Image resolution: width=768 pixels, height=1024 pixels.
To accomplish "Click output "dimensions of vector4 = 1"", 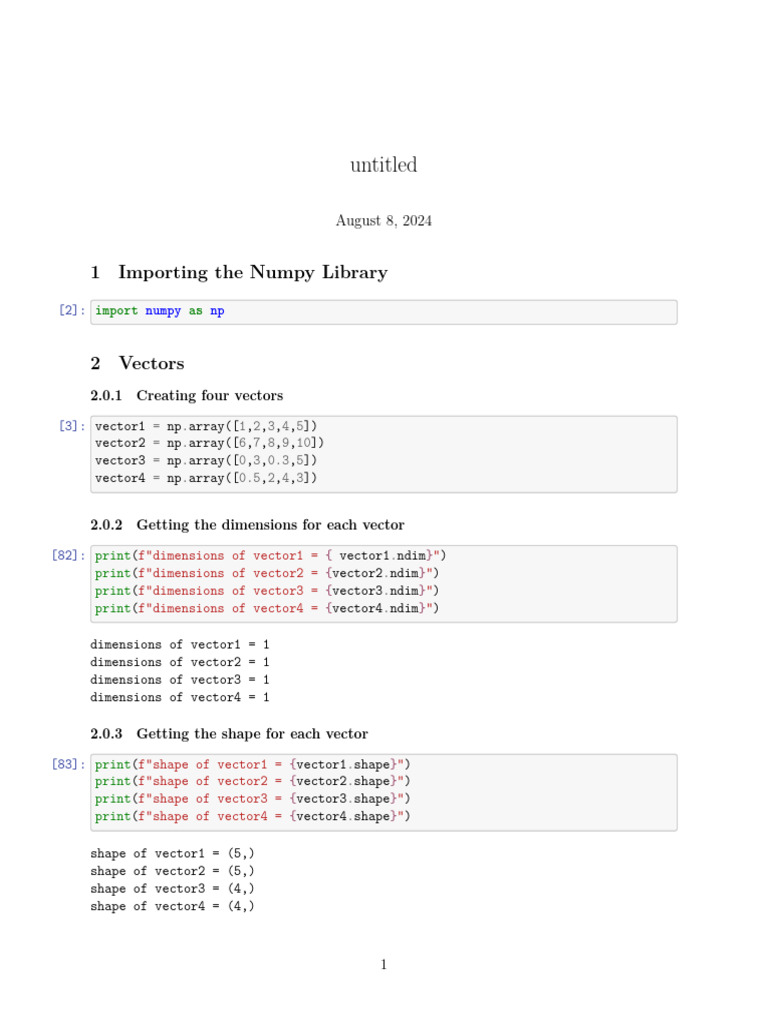I will pos(180,697).
